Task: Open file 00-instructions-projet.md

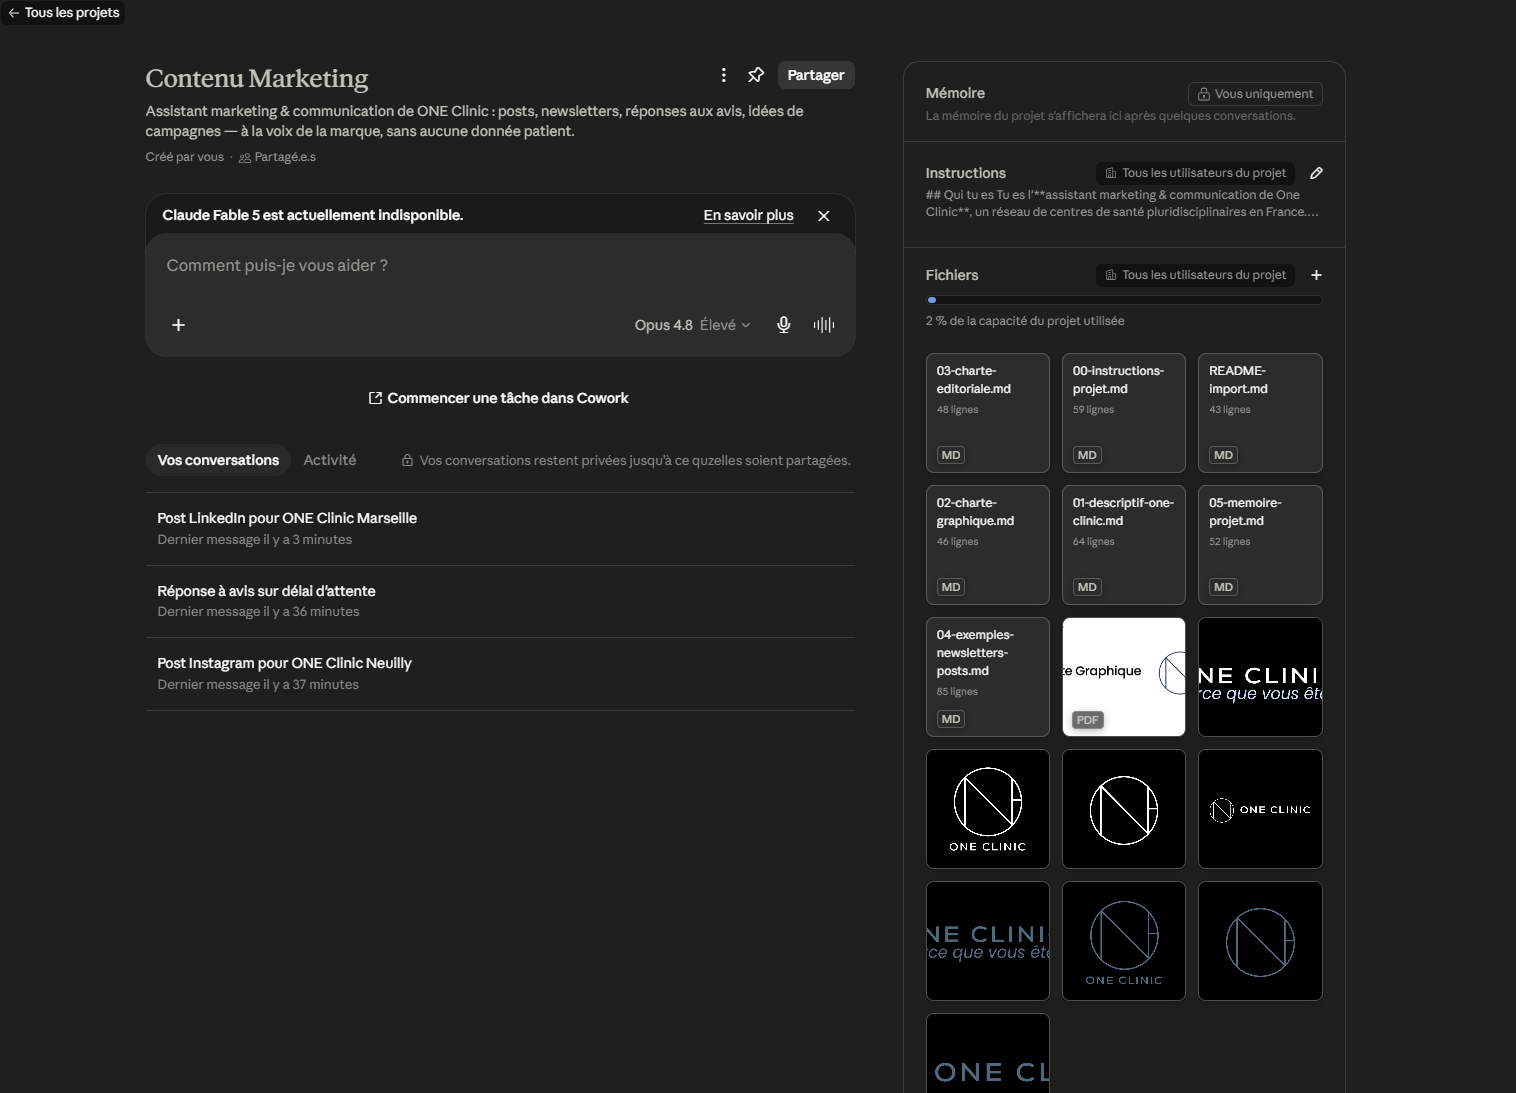Action: click(1124, 413)
